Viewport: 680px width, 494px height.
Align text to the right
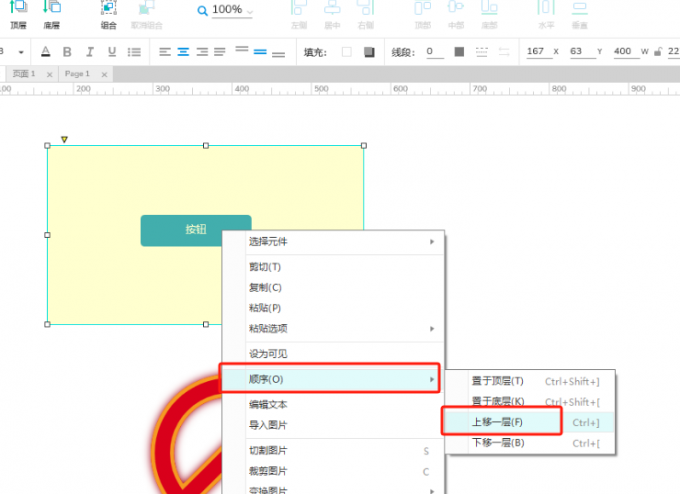203,51
